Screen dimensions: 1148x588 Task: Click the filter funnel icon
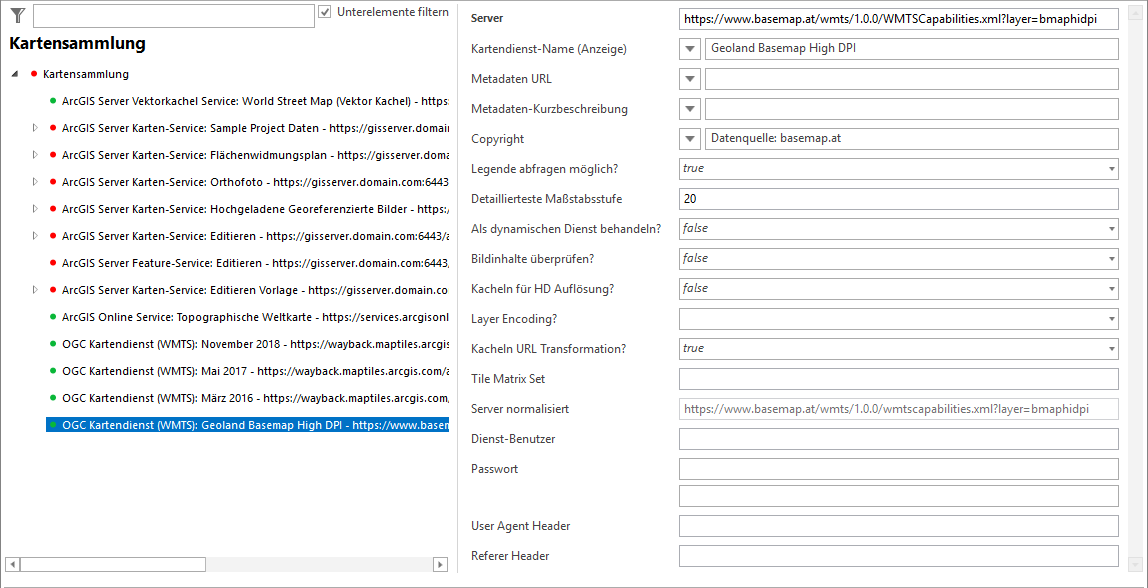(x=17, y=14)
